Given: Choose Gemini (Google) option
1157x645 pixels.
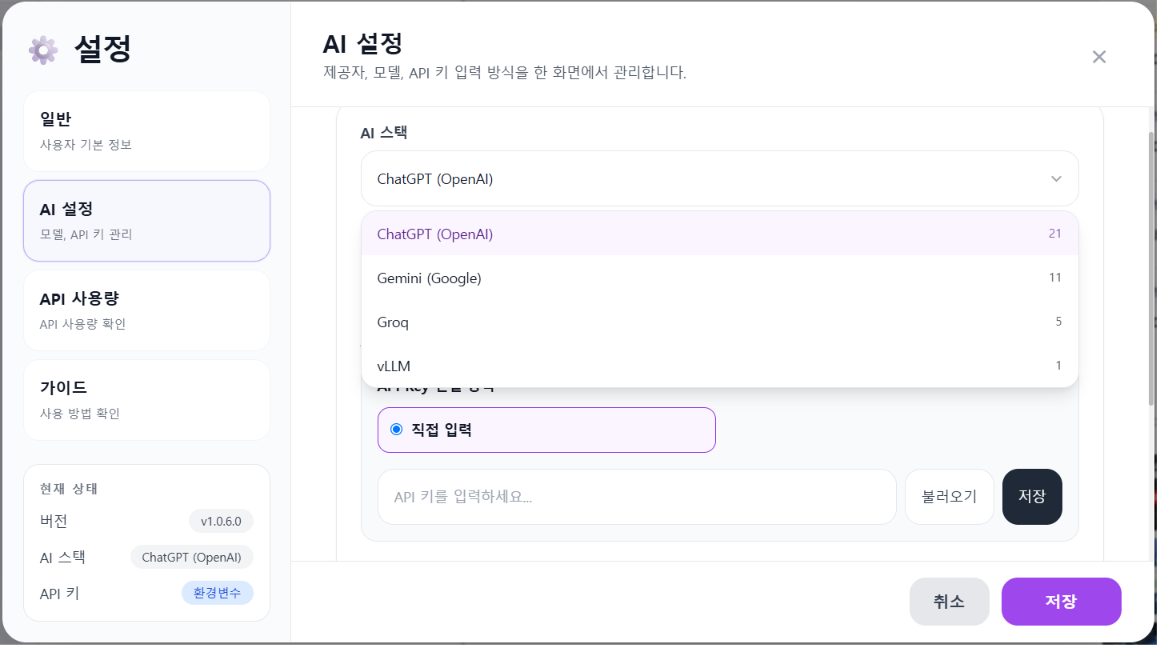Looking at the screenshot, I should [719, 278].
